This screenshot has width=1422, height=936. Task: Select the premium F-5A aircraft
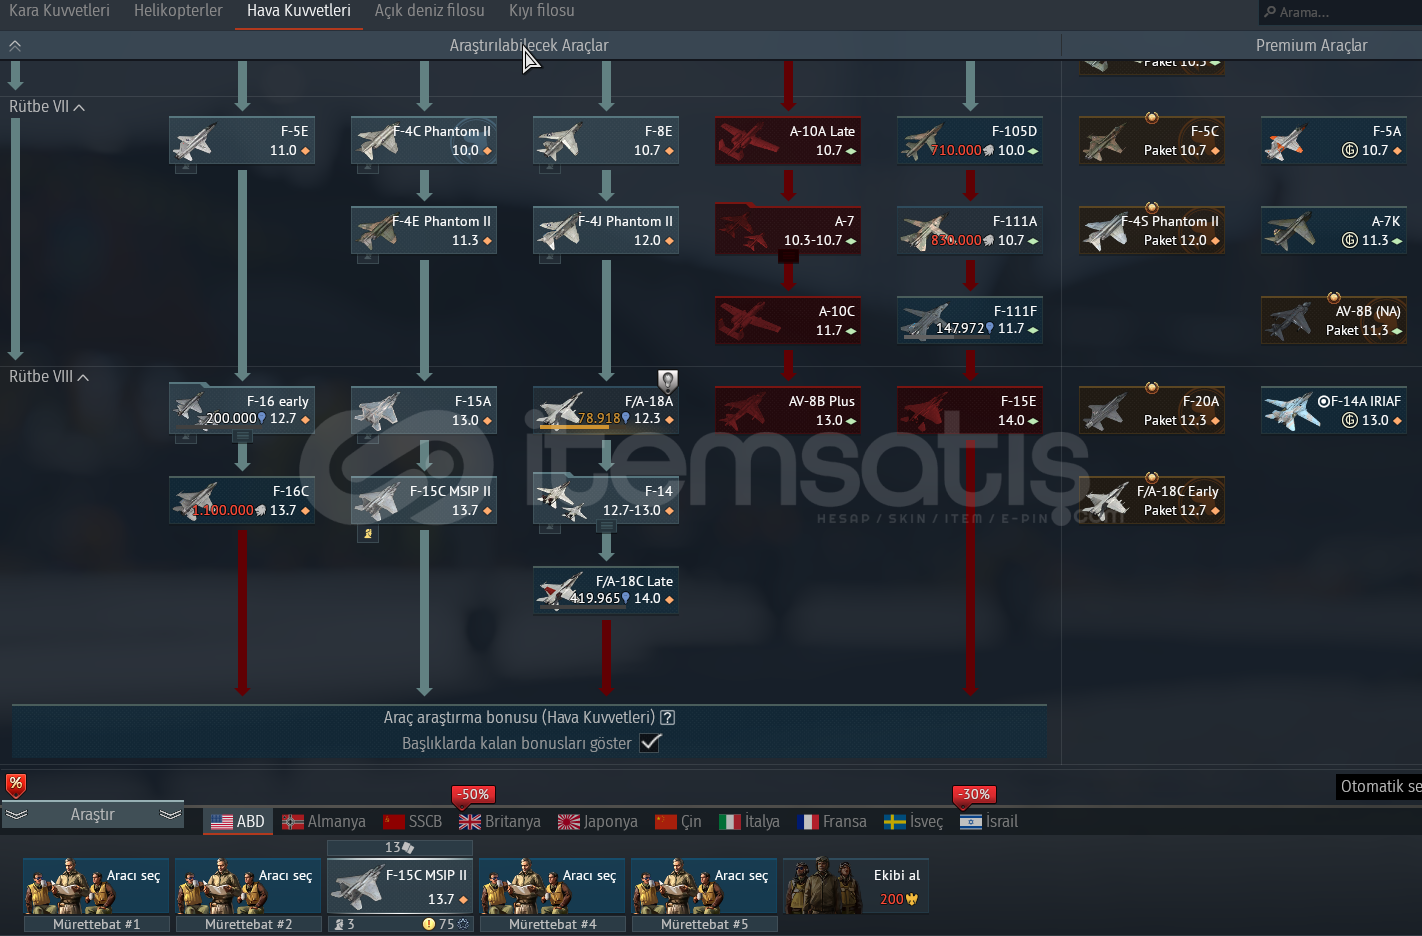click(1334, 140)
